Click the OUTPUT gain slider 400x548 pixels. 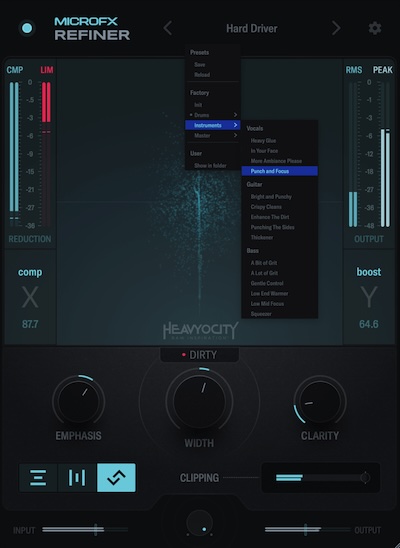(x=307, y=530)
